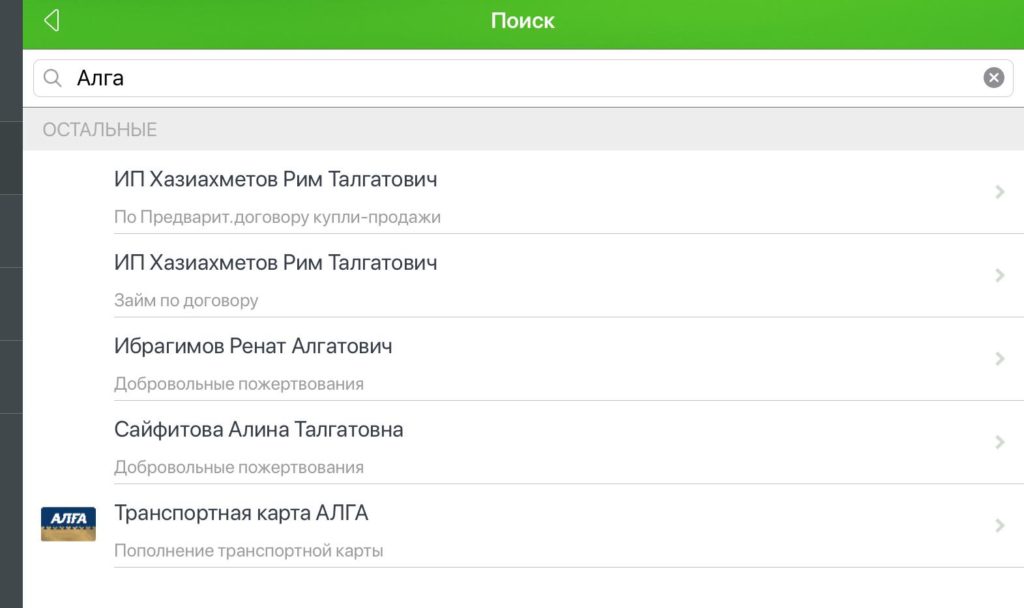Click the АЛГА transport card logo
The height and width of the screenshot is (608, 1024).
pyautogui.click(x=68, y=523)
